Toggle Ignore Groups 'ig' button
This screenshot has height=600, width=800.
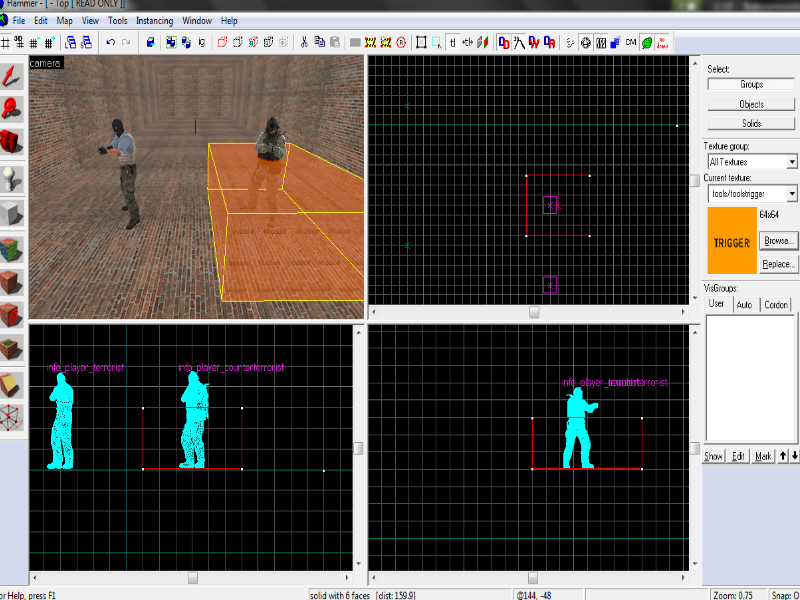click(x=202, y=42)
